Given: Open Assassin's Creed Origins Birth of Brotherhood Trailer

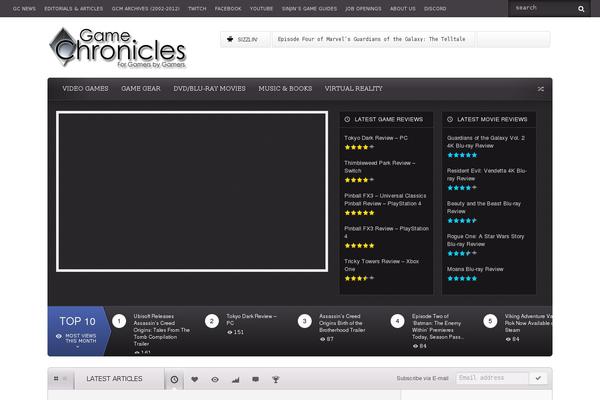Looking at the screenshot, I should 342,323.
